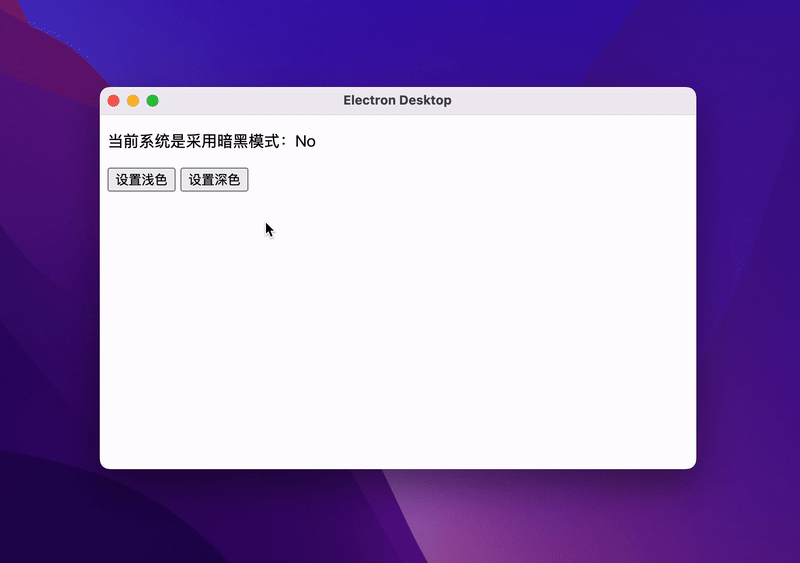Click the 设置浅色 button

click(x=141, y=180)
